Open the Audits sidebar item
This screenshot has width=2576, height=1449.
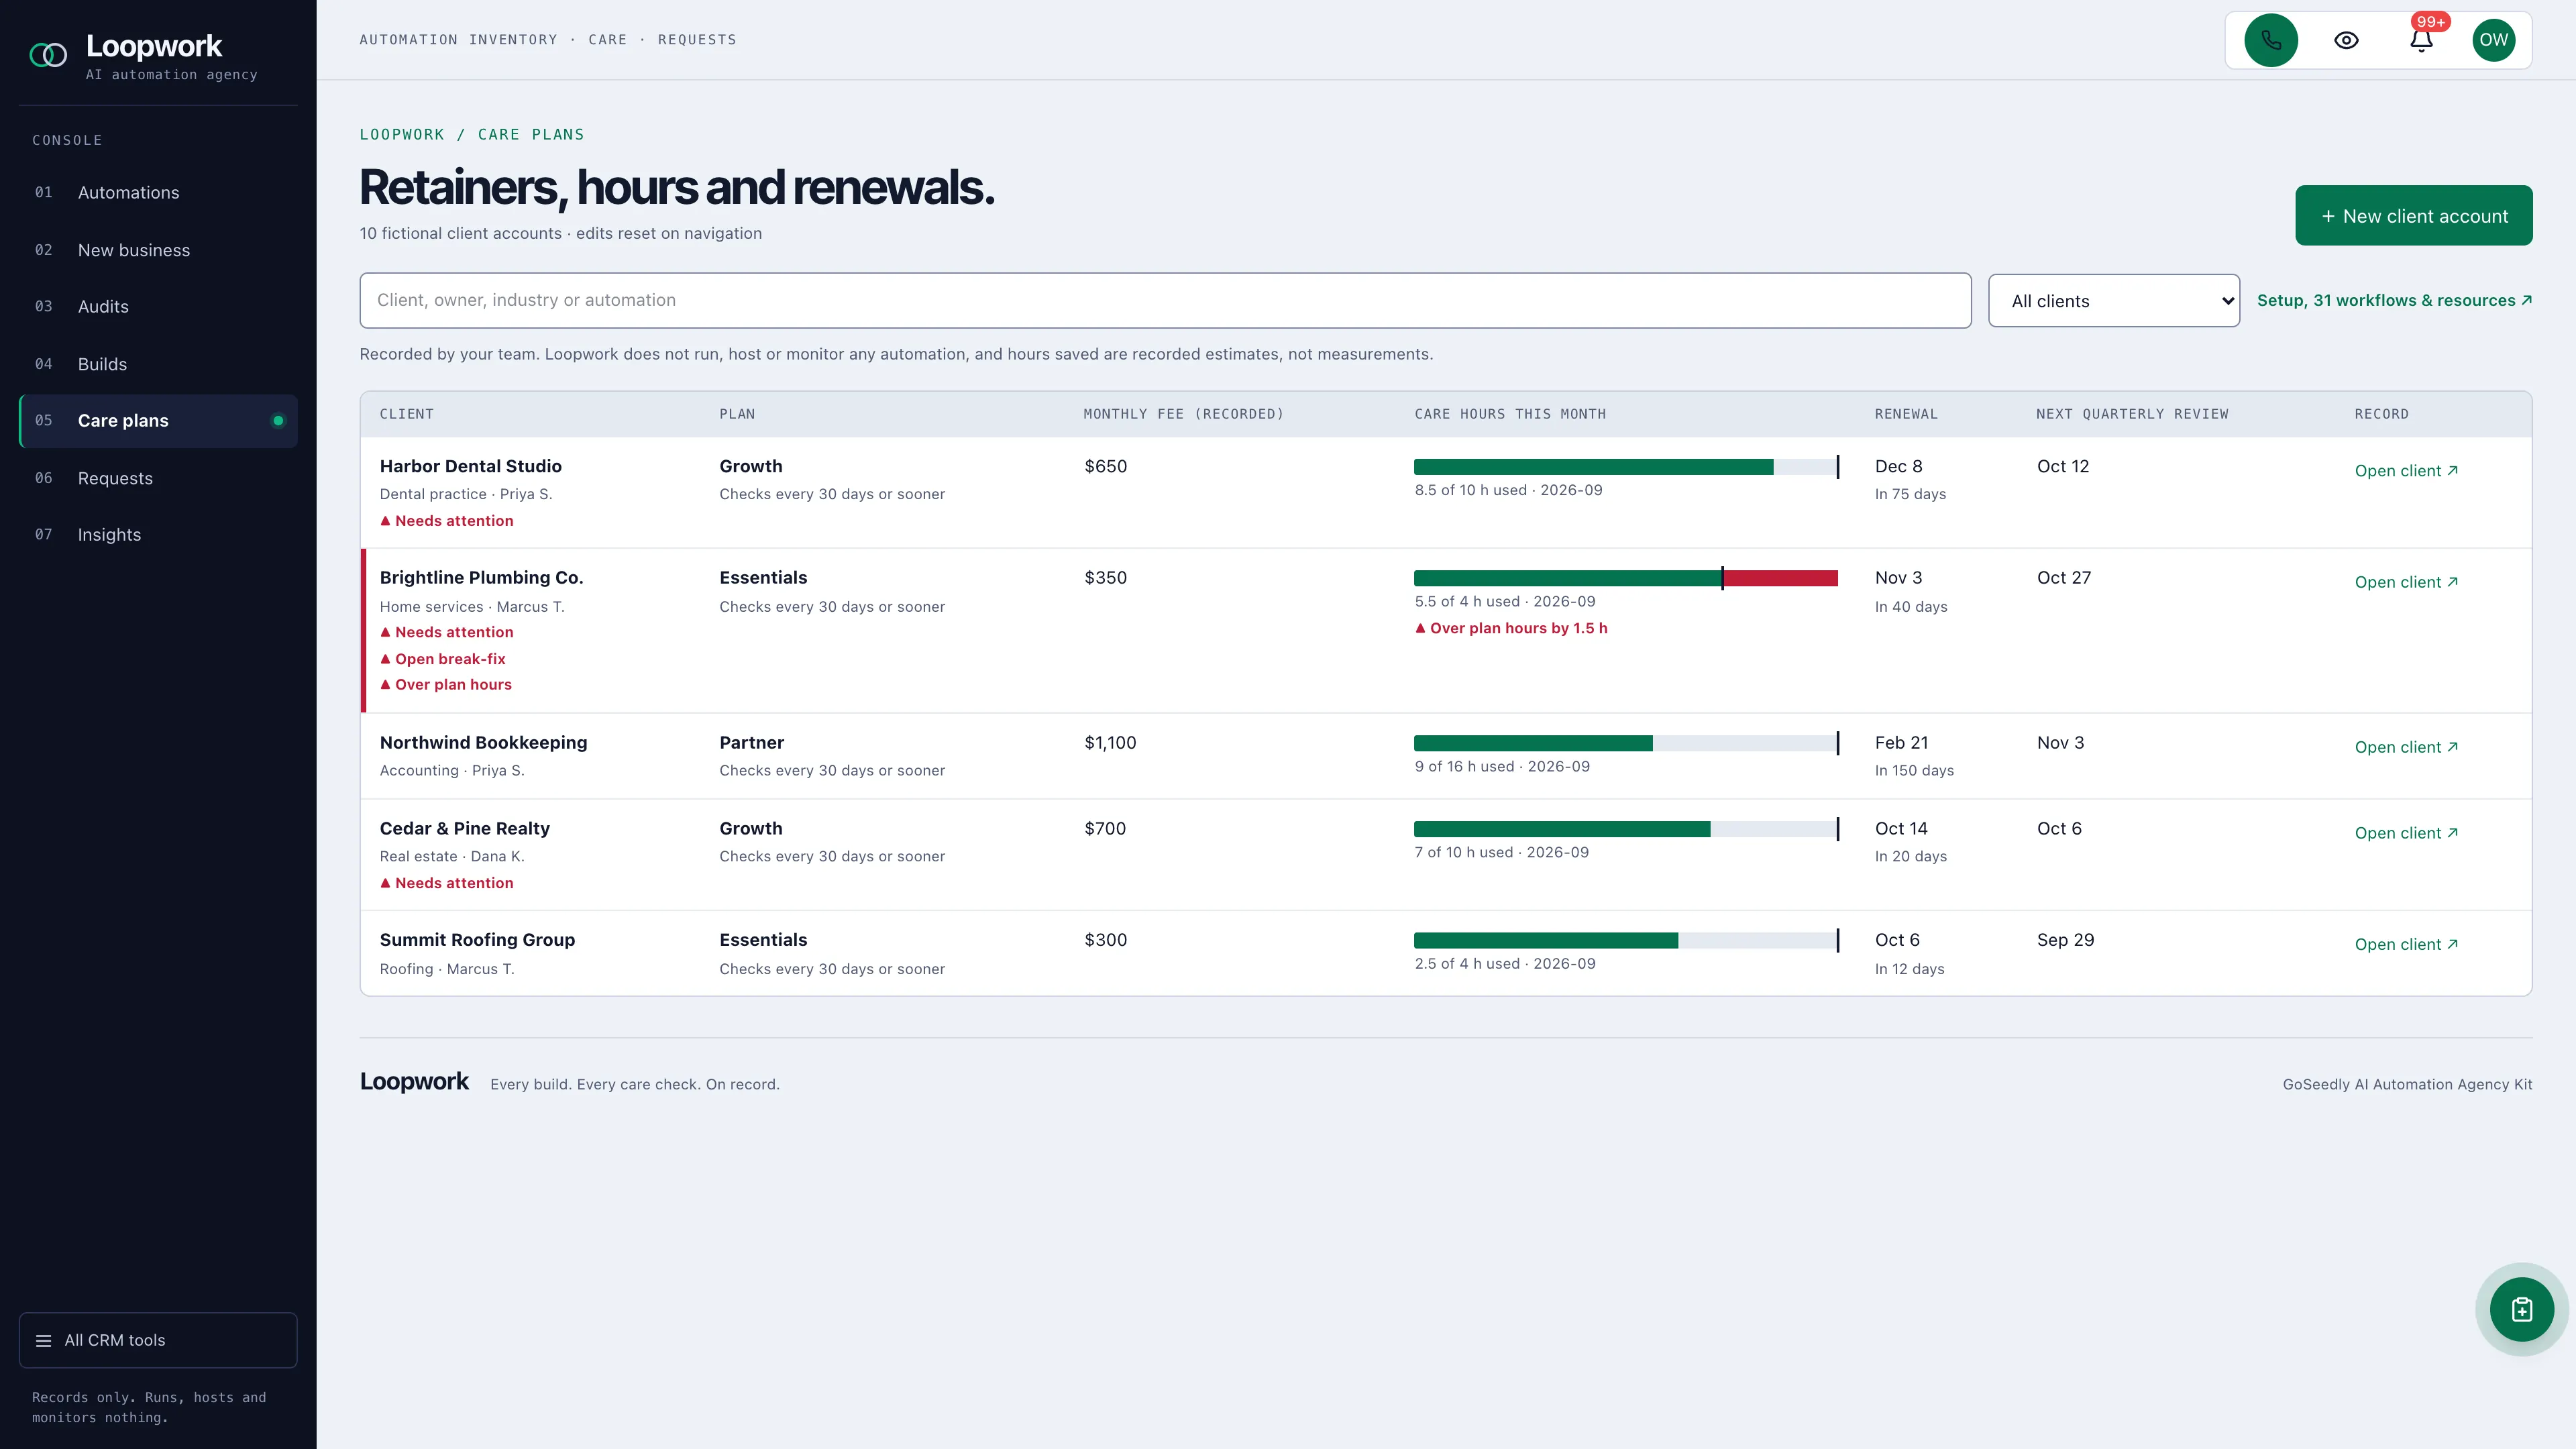158,306
